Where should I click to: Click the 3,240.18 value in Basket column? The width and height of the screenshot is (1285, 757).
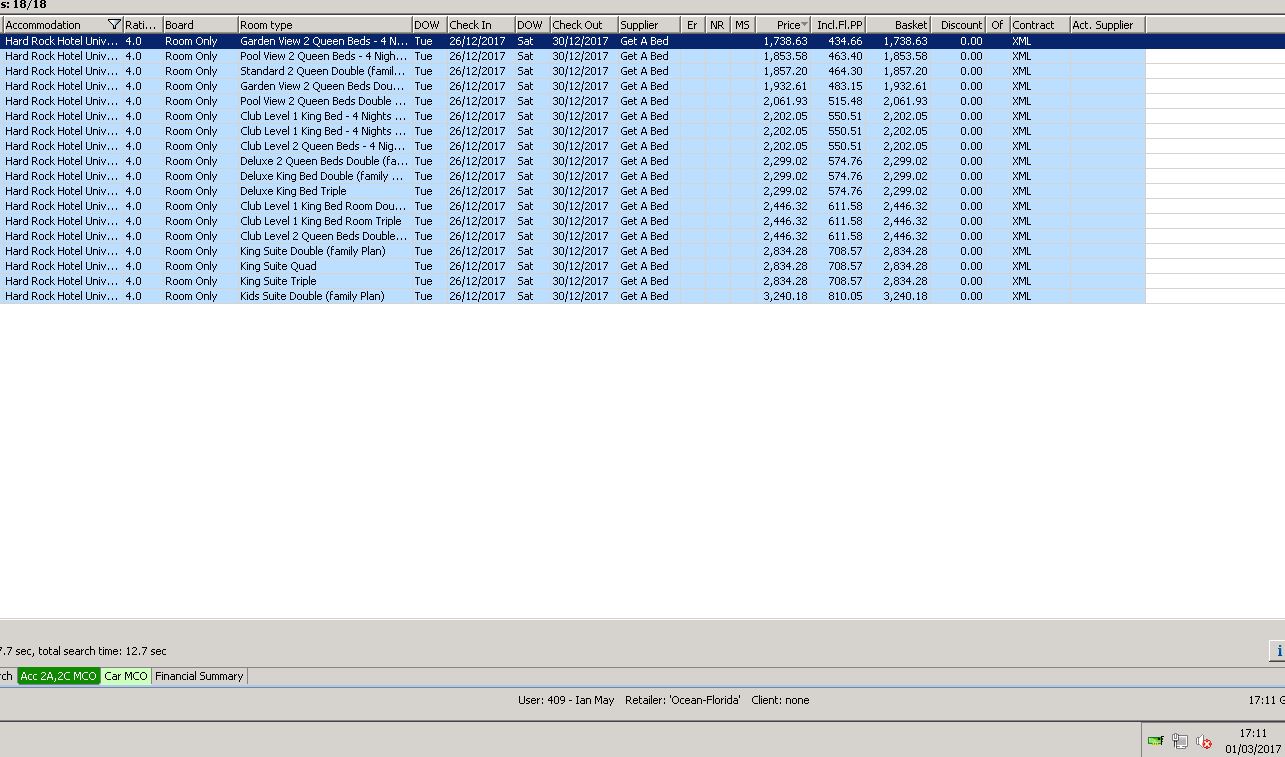(905, 296)
